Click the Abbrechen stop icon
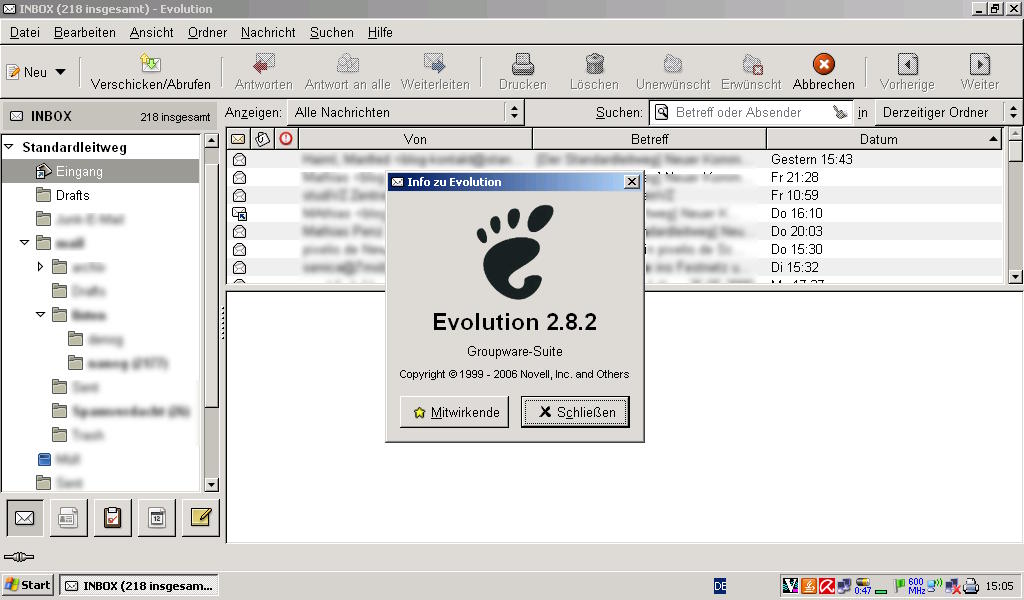The height and width of the screenshot is (600, 1024). click(x=823, y=64)
